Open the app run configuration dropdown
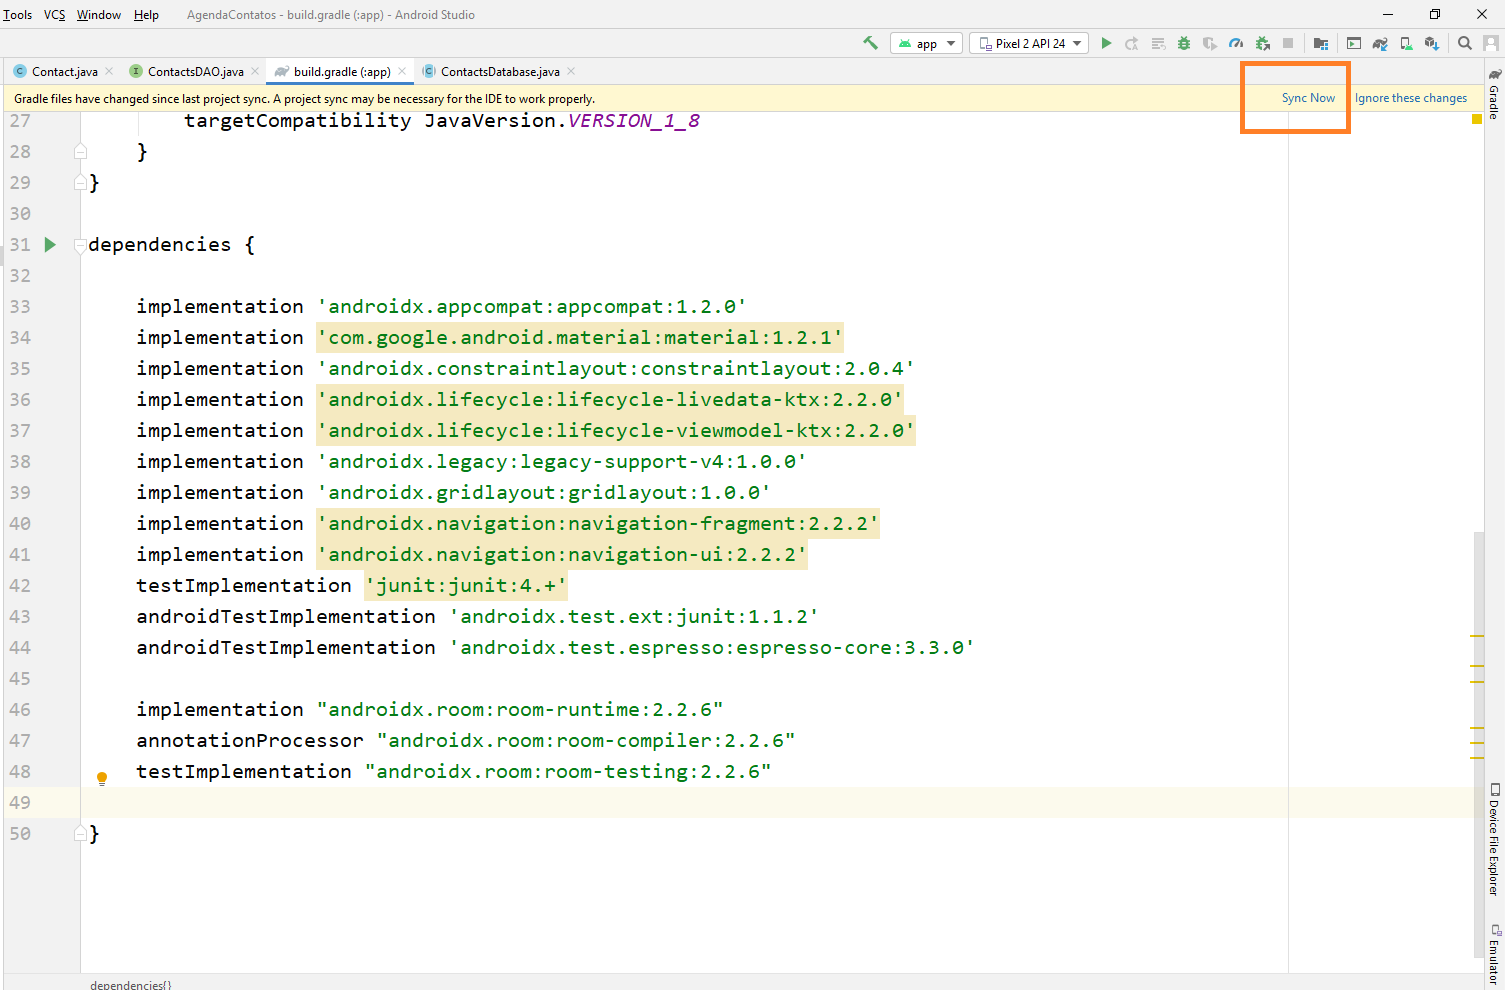Screen dimensions: 1505x990 (x=926, y=43)
